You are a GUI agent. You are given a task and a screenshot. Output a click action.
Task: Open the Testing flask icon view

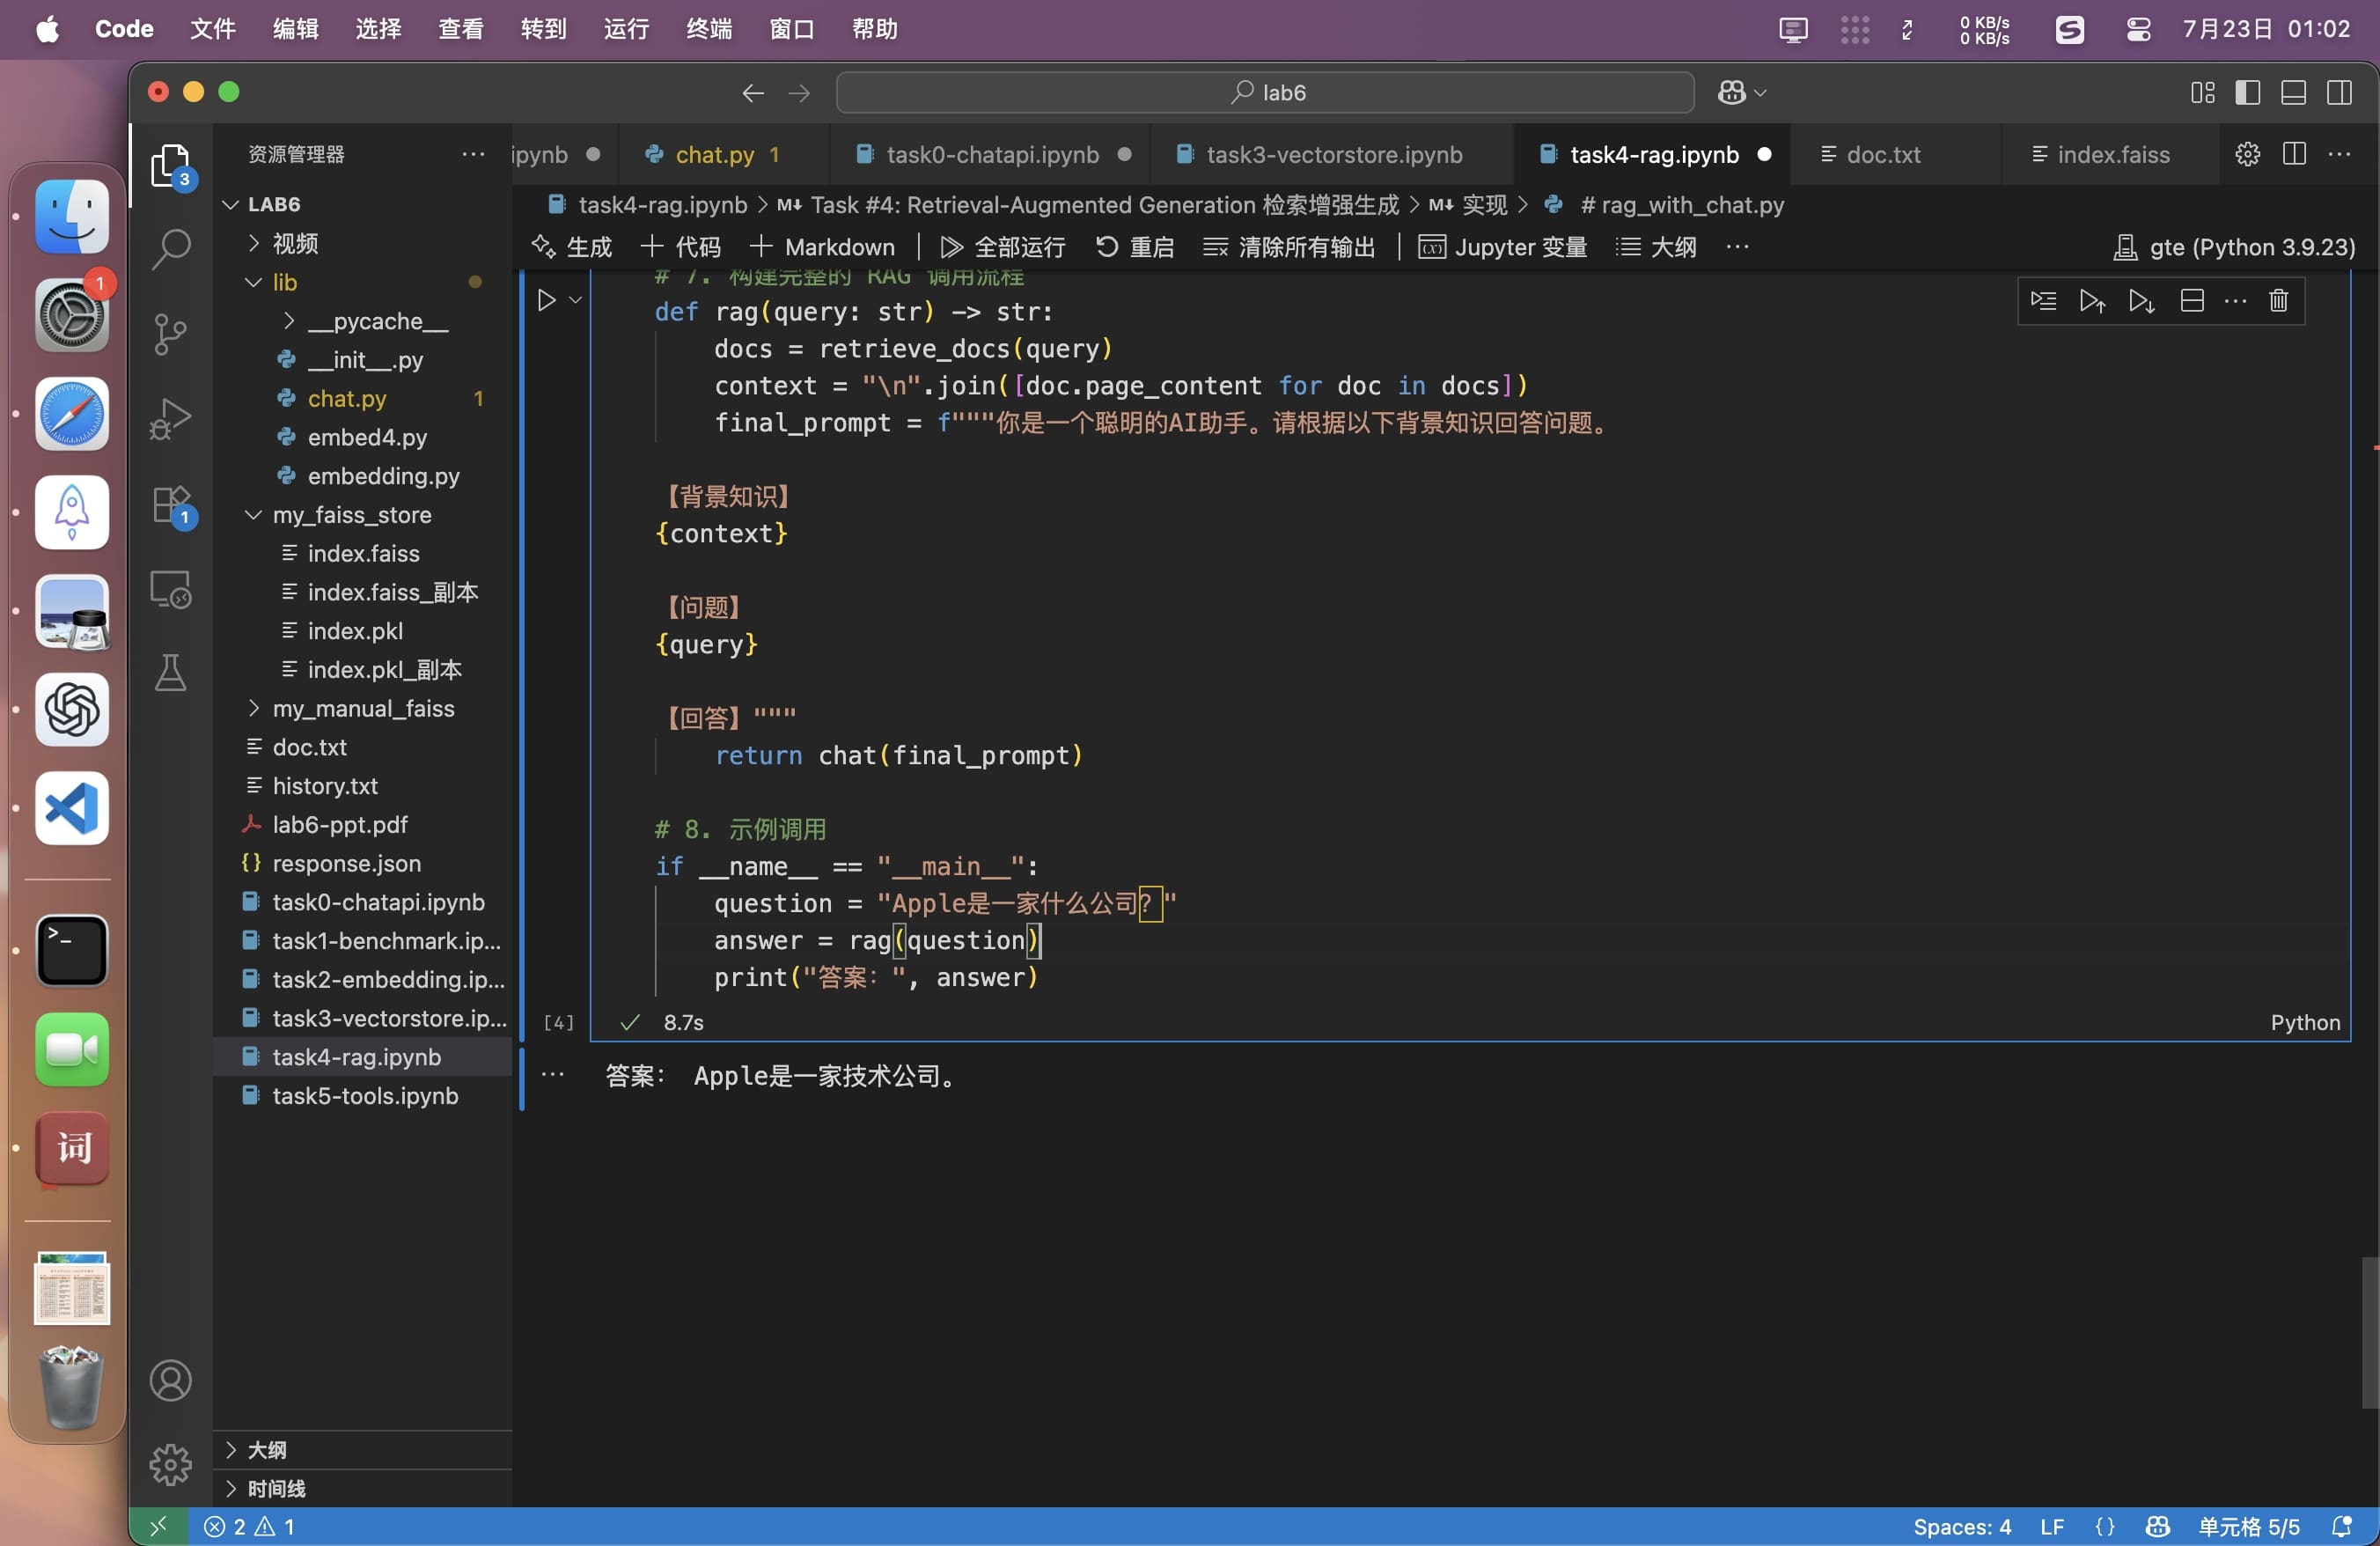(x=170, y=673)
